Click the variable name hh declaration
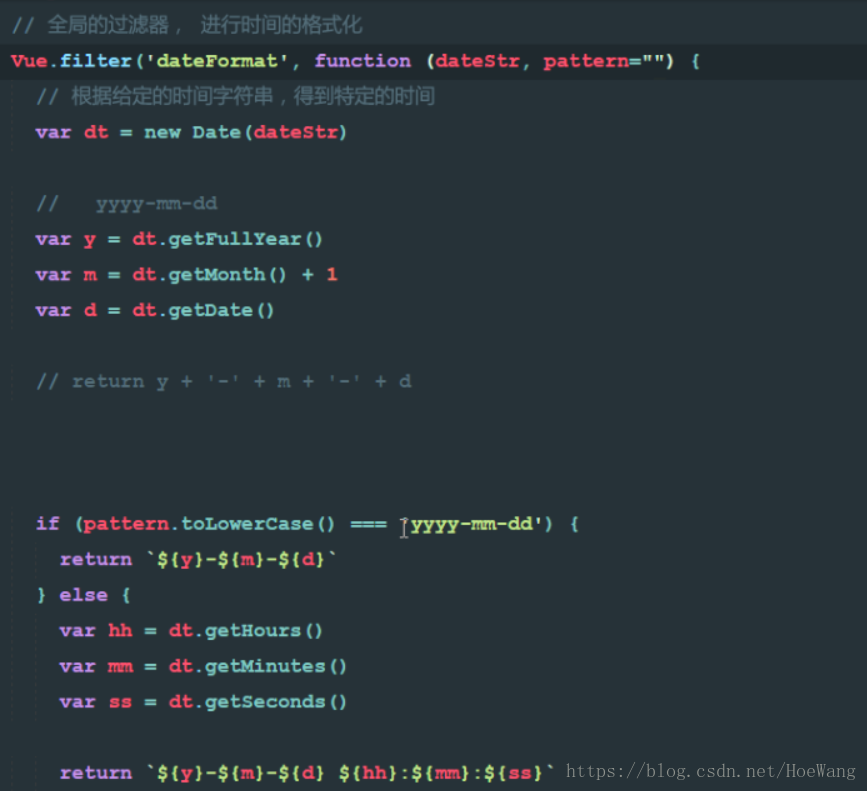 pyautogui.click(x=120, y=630)
